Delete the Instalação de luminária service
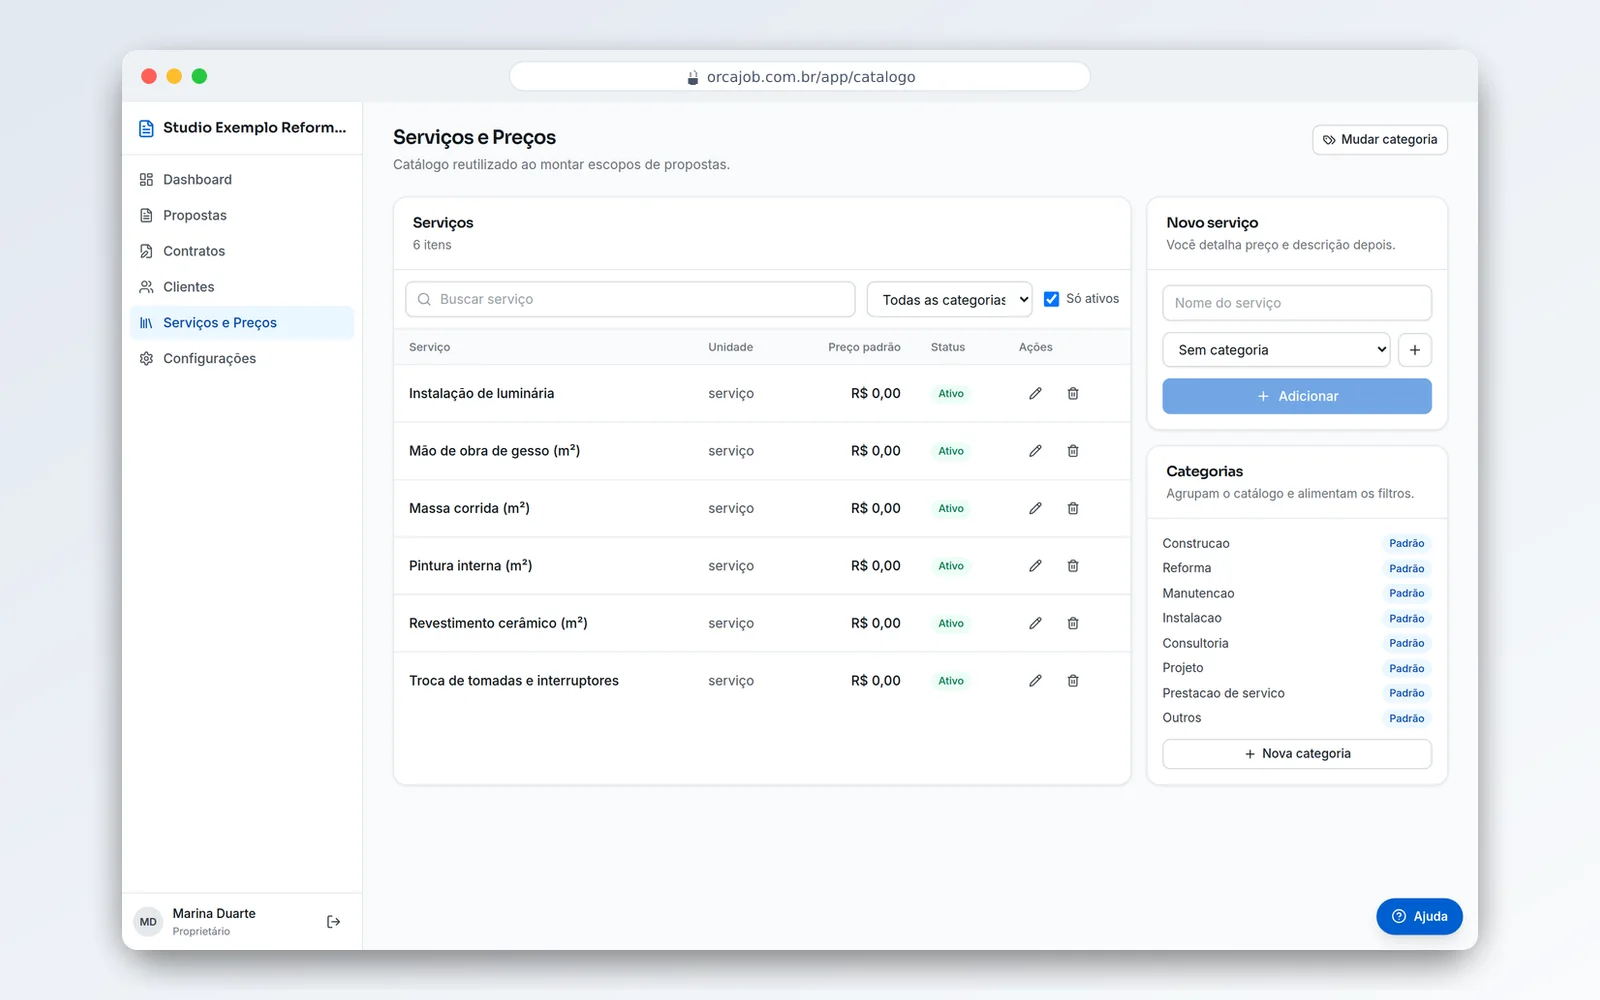Viewport: 1600px width, 1000px height. 1073,394
